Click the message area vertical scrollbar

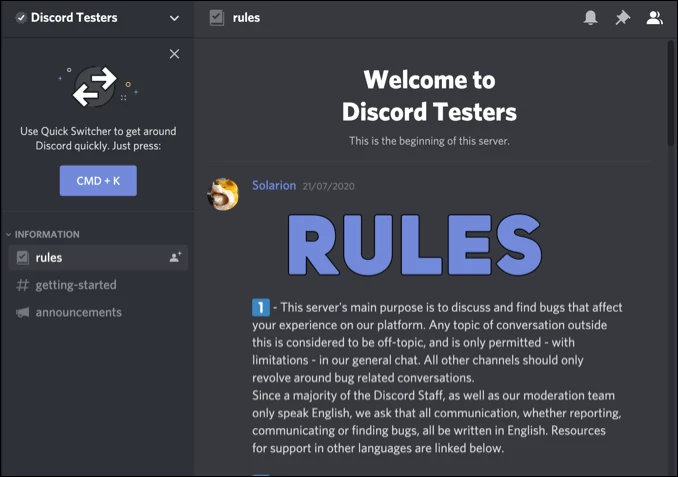pyautogui.click(x=671, y=100)
